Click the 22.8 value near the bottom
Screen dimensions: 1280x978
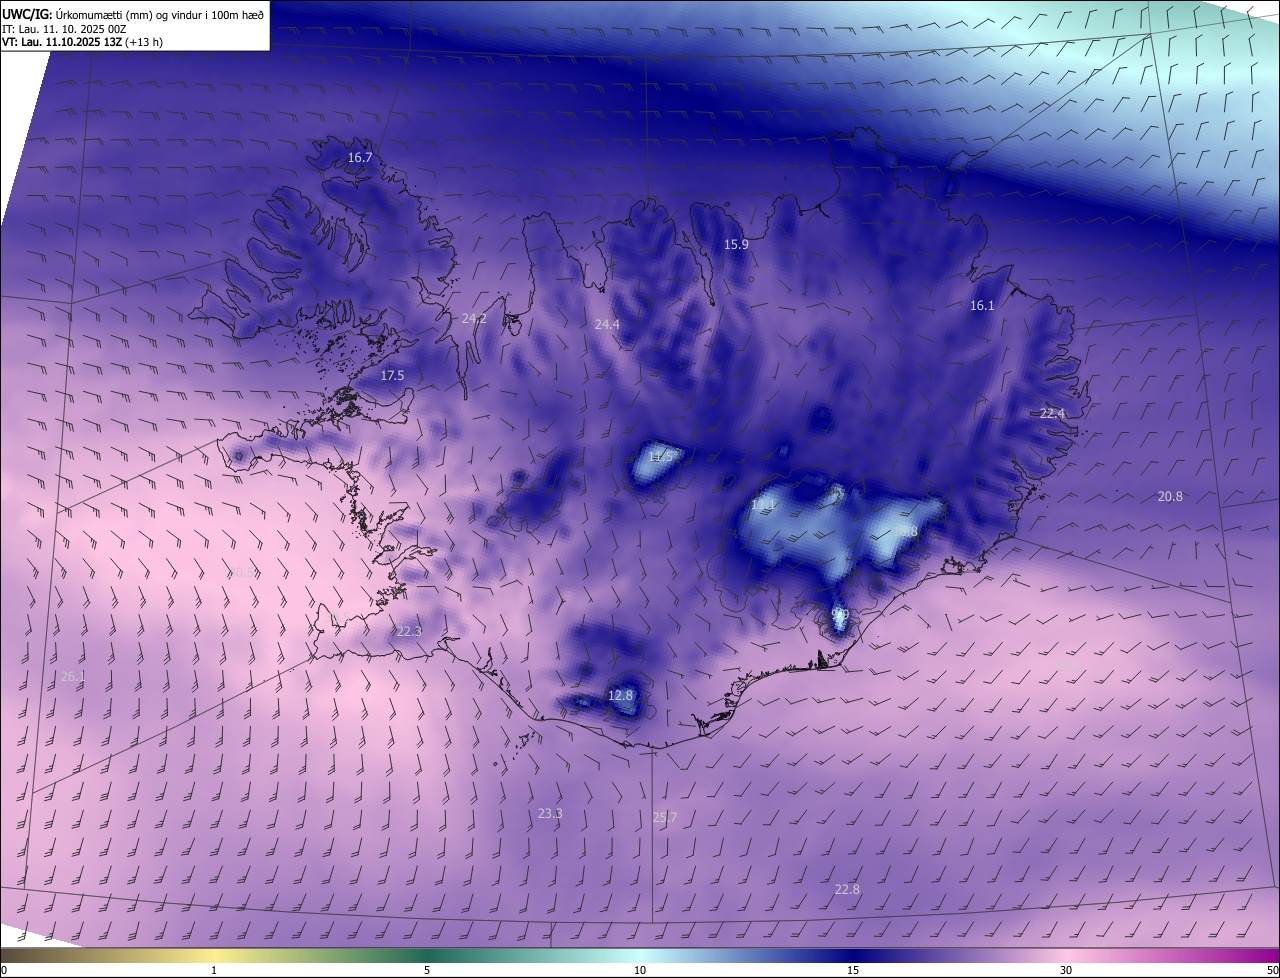tap(847, 890)
